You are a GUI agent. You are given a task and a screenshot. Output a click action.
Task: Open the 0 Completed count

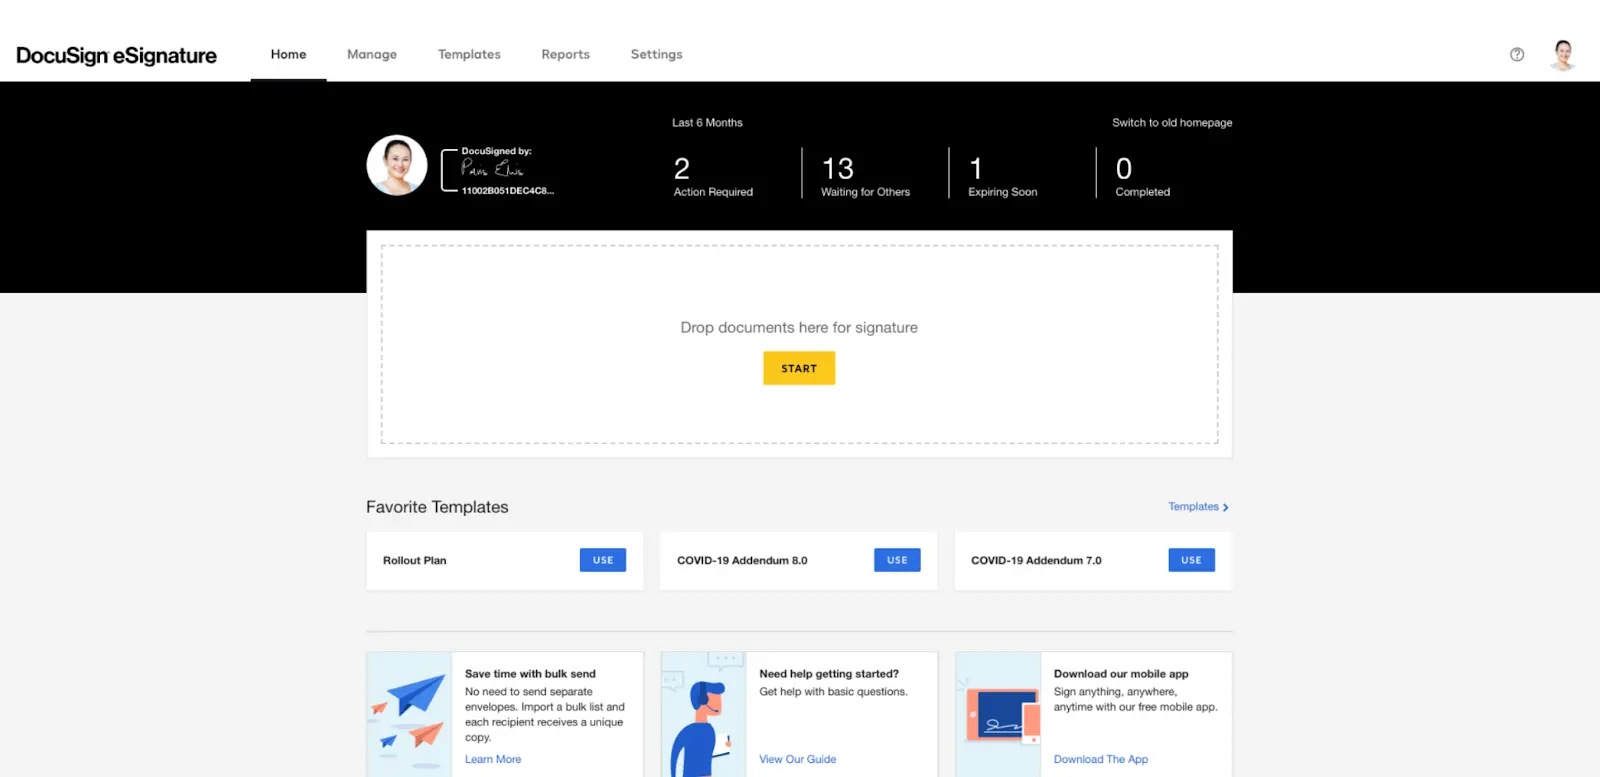1142,176
